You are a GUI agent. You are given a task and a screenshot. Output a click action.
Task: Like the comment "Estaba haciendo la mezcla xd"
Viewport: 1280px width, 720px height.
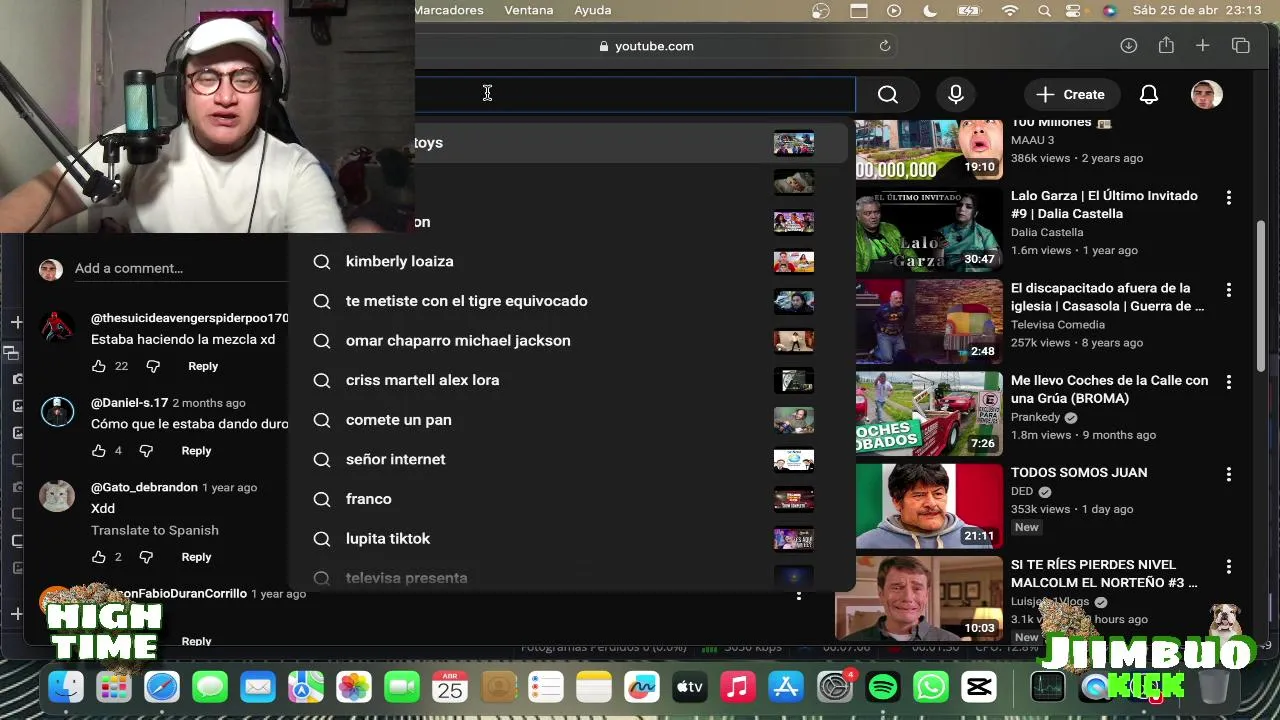click(99, 366)
